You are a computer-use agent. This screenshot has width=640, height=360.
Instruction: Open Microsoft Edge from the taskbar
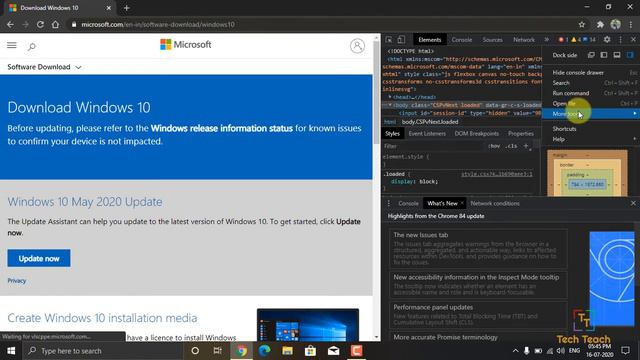(x=264, y=351)
